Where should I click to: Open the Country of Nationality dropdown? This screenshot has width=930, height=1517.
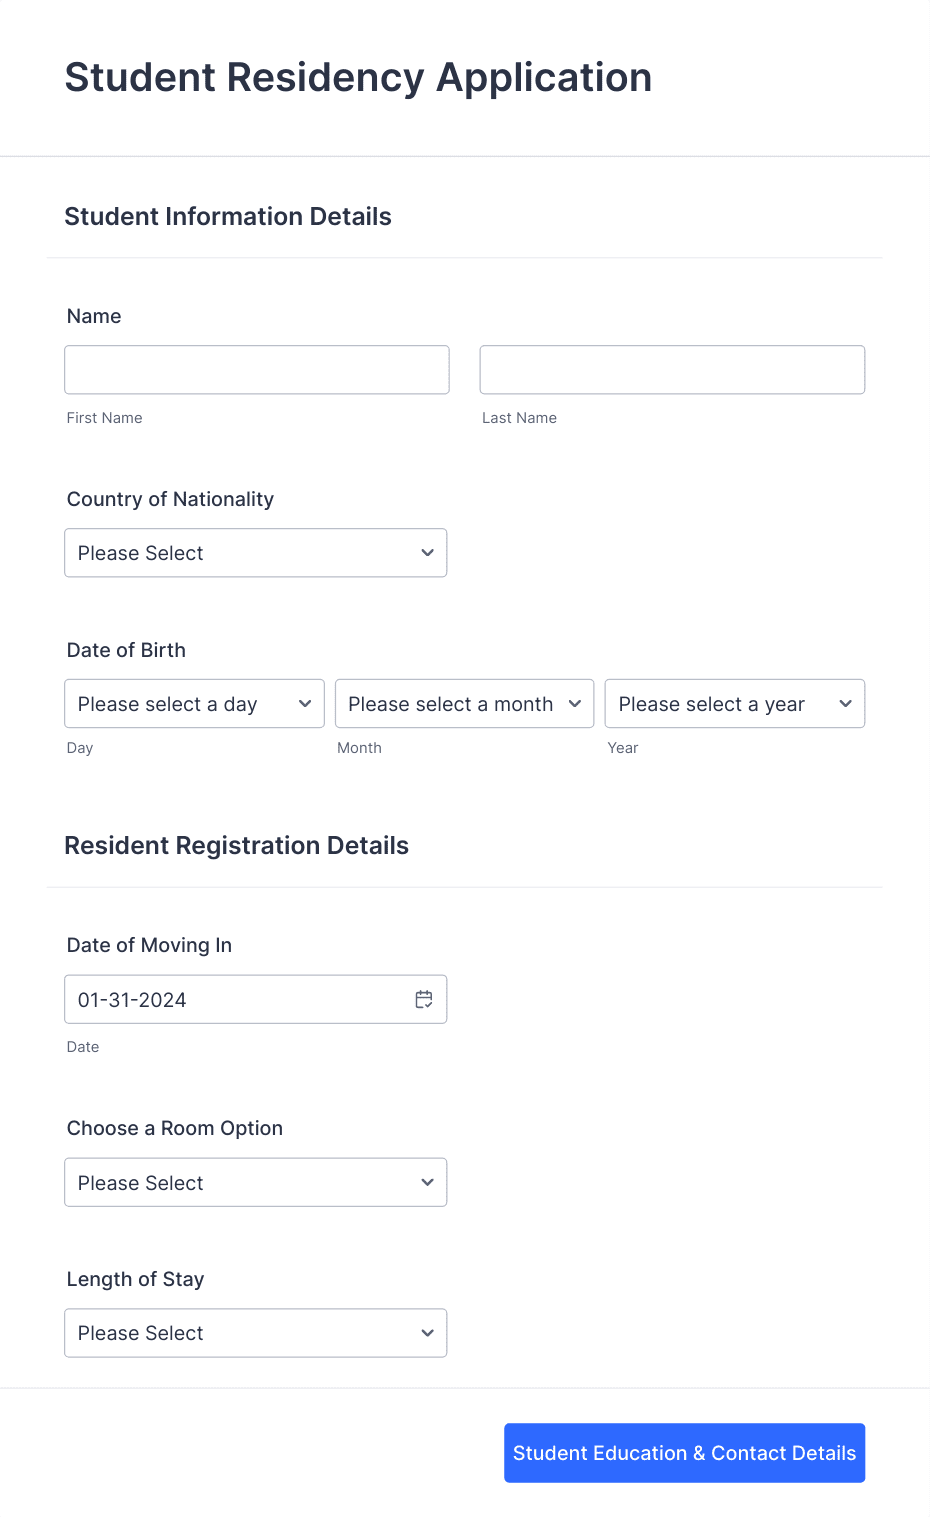click(255, 552)
